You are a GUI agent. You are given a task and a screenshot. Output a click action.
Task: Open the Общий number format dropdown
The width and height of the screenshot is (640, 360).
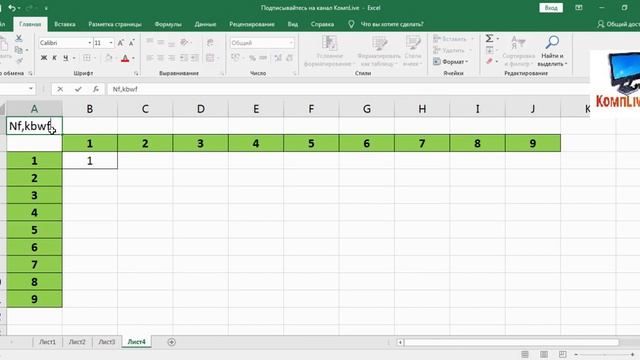pos(291,43)
